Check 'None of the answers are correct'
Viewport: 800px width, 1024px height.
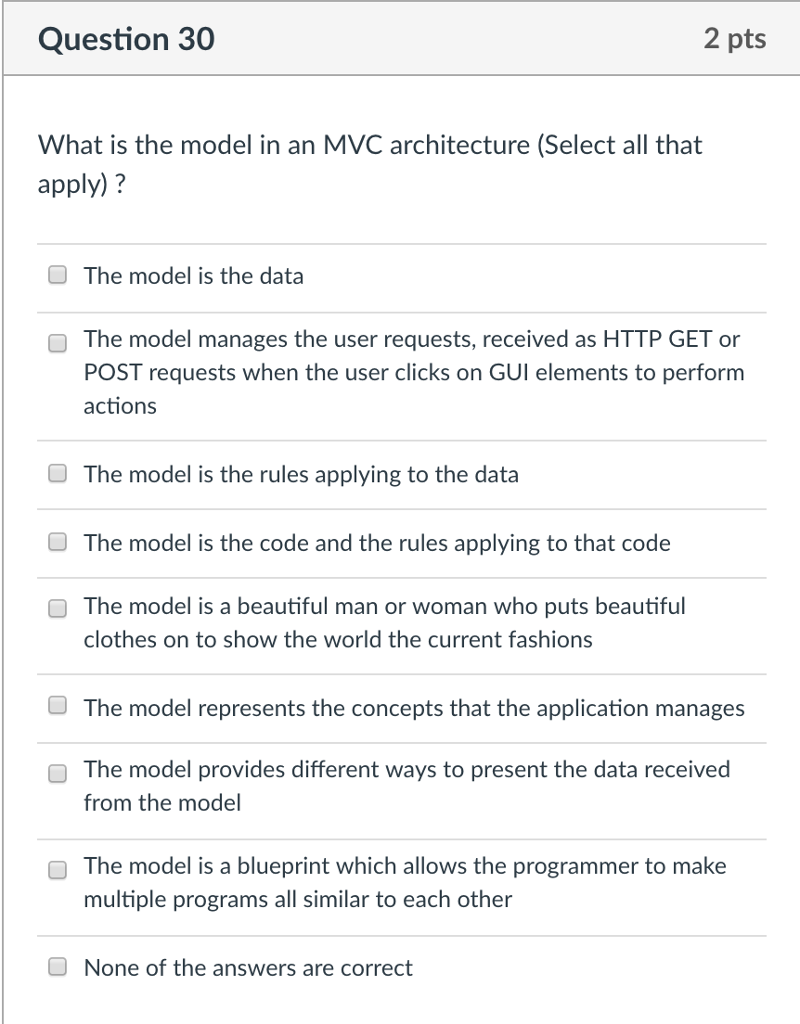pos(57,966)
